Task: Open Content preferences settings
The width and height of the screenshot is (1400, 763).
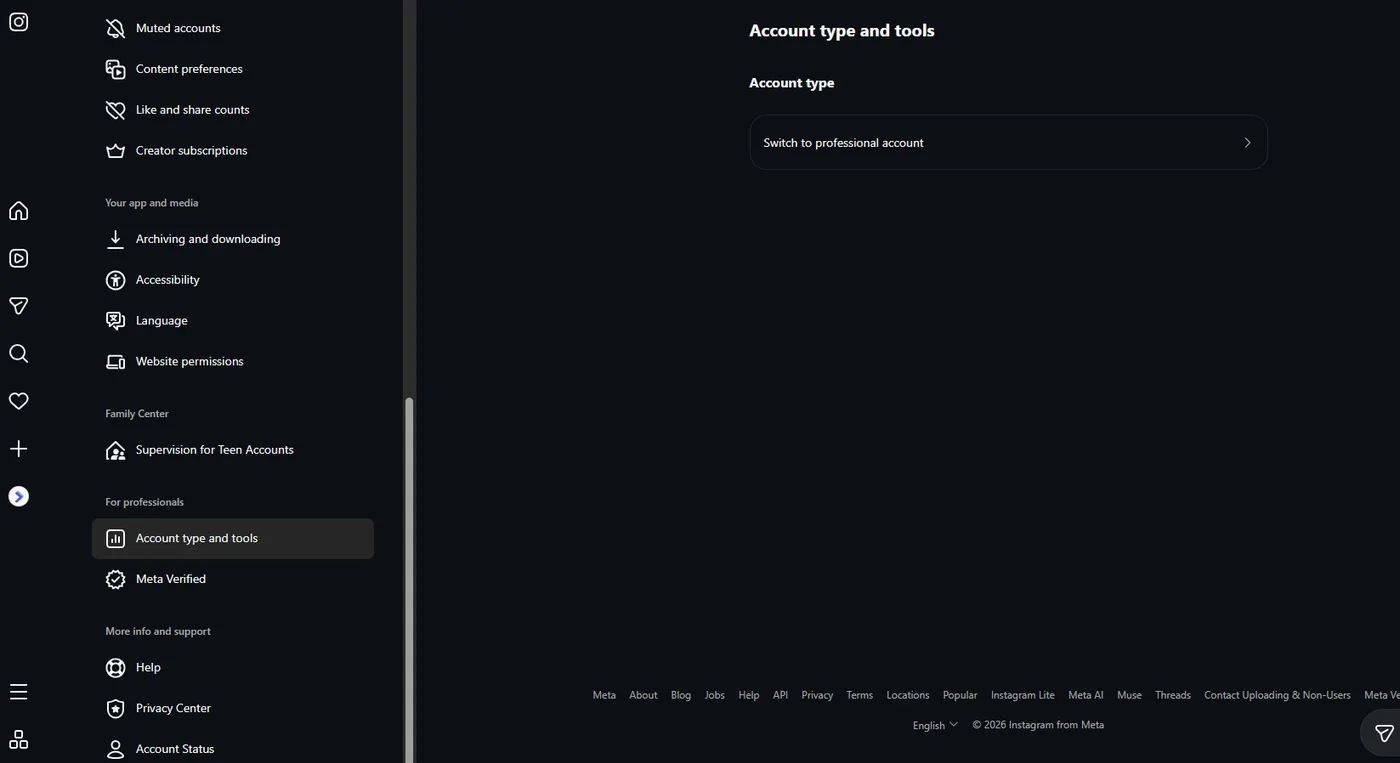Action: coord(233,69)
